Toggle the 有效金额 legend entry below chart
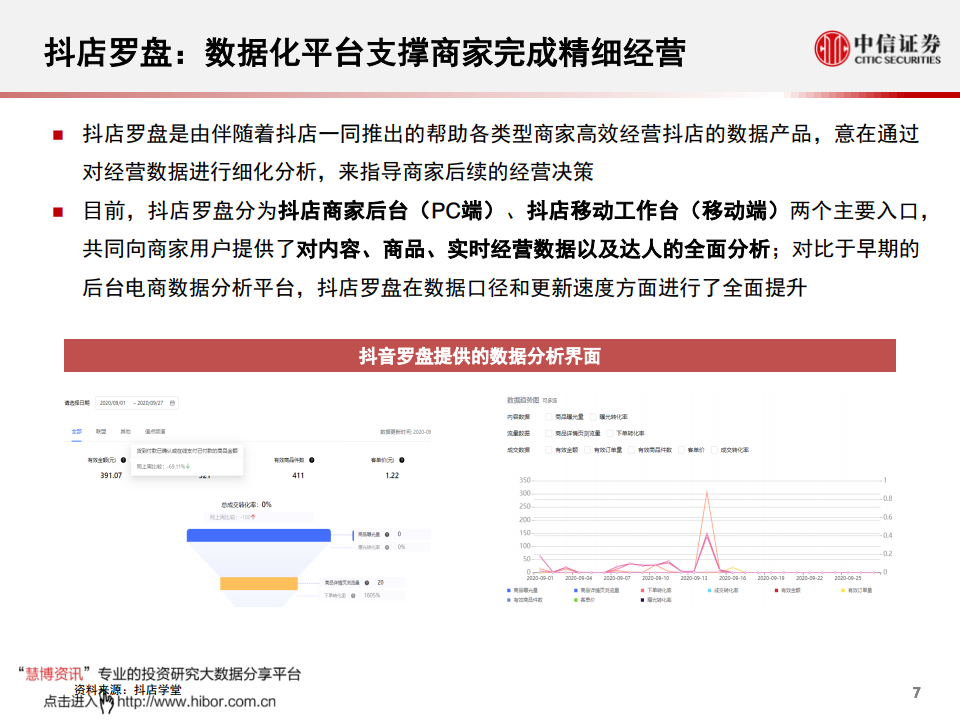The image size is (960, 720). pyautogui.click(x=787, y=590)
